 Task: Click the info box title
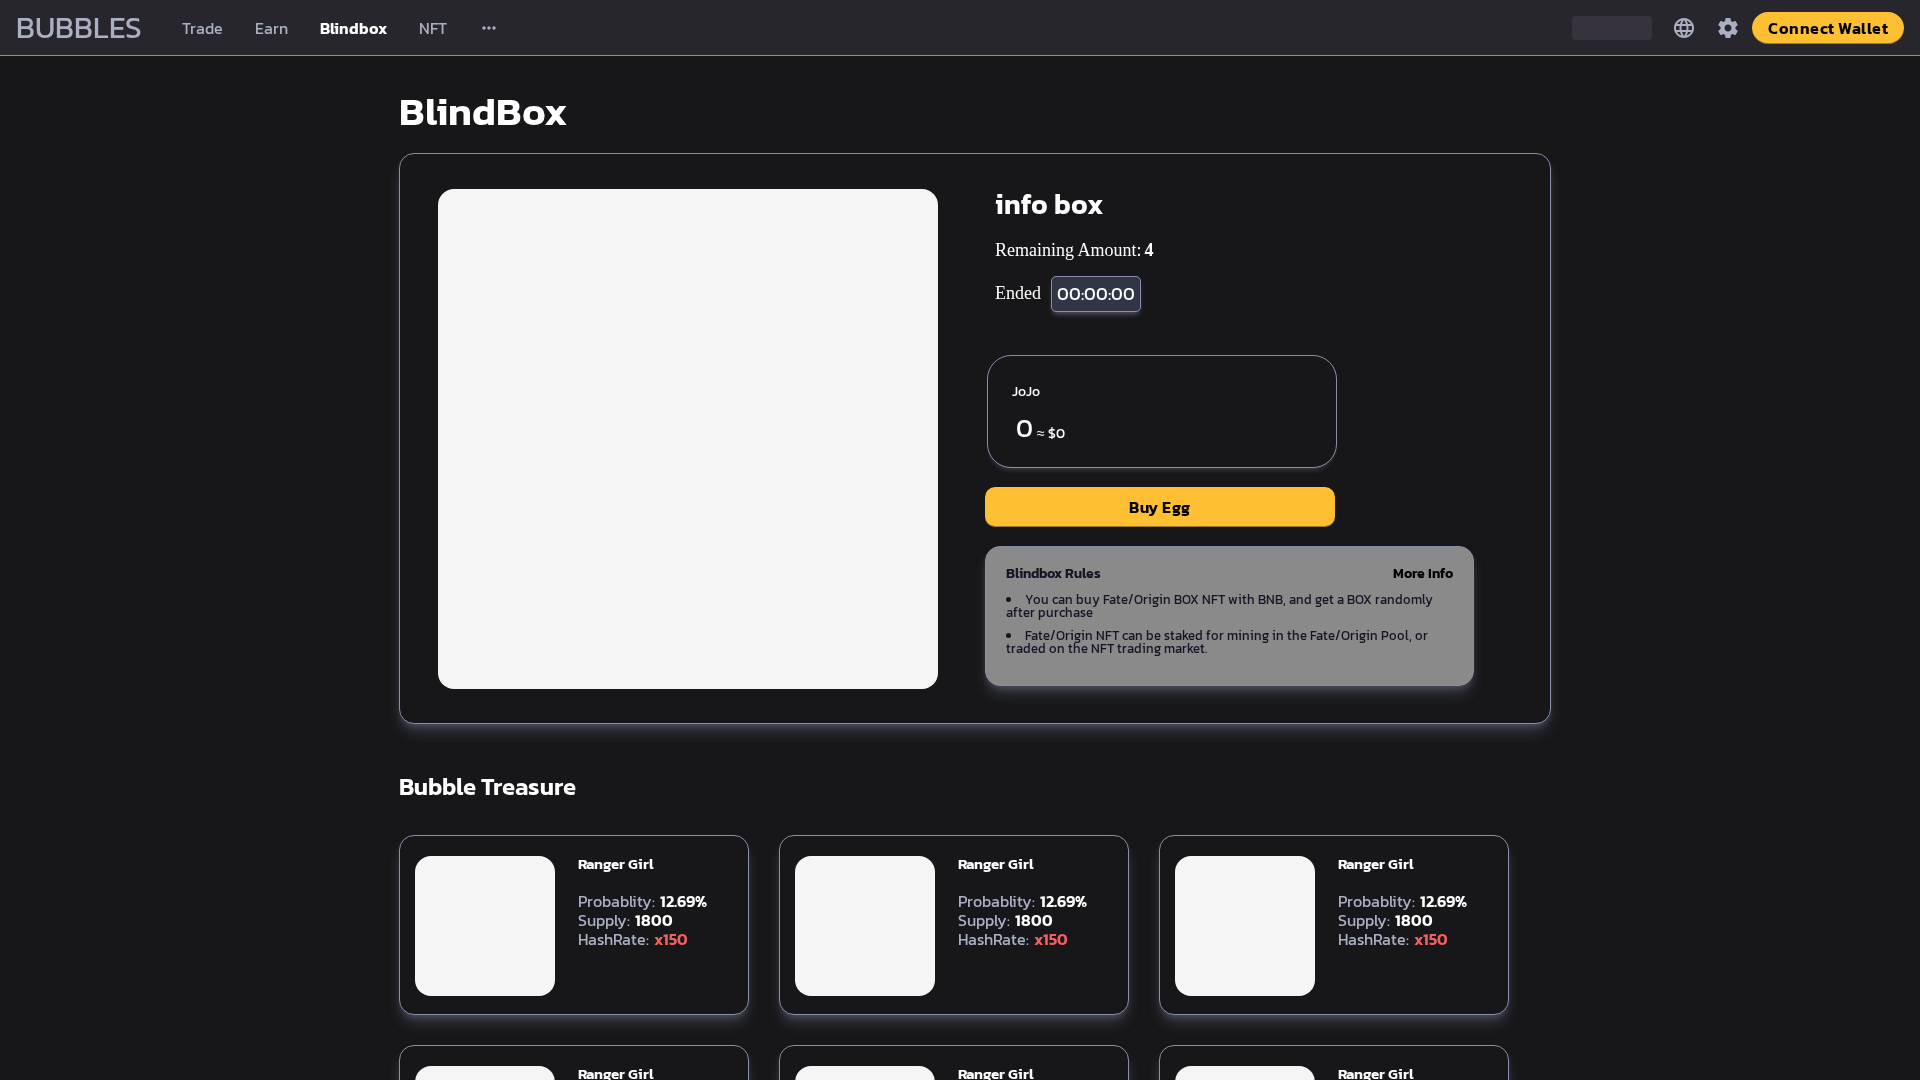coord(1049,204)
